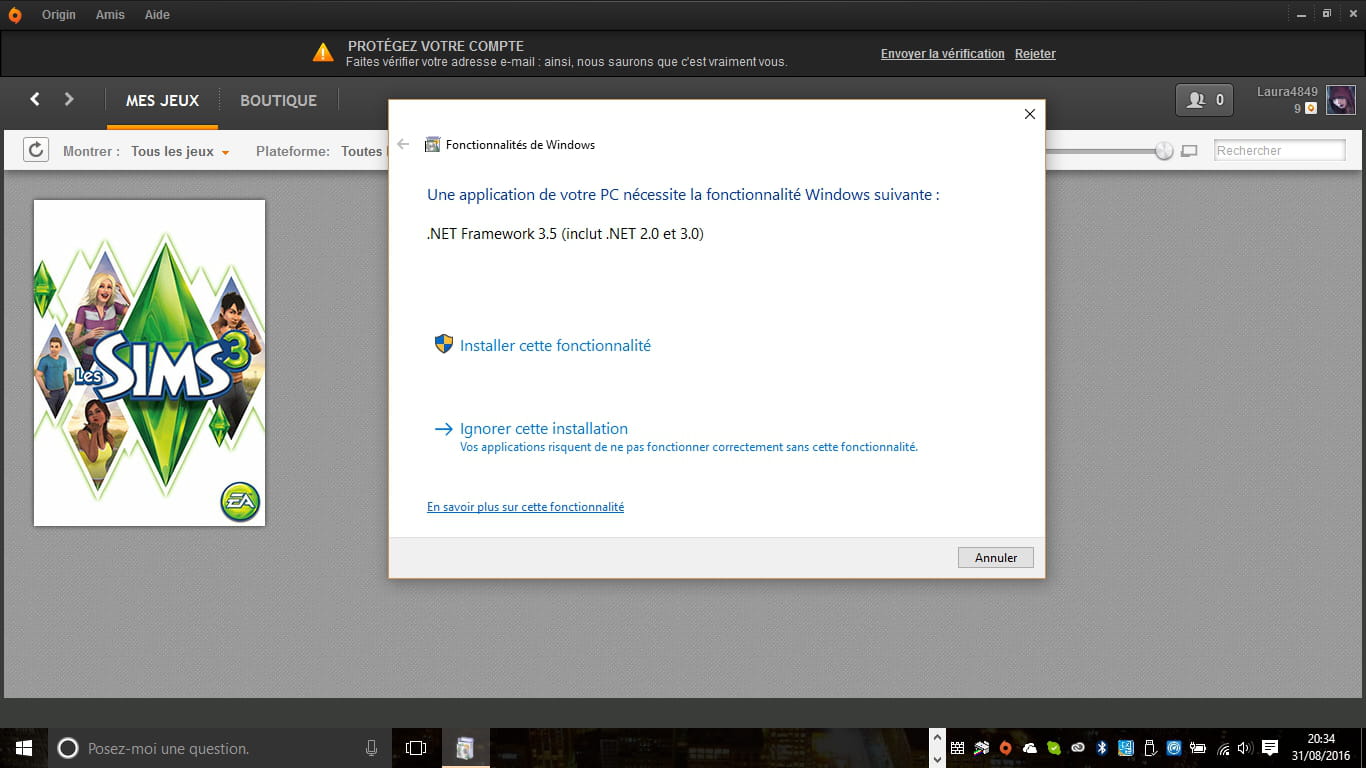
Task: Click the Laura4849 username
Action: (x=1287, y=92)
